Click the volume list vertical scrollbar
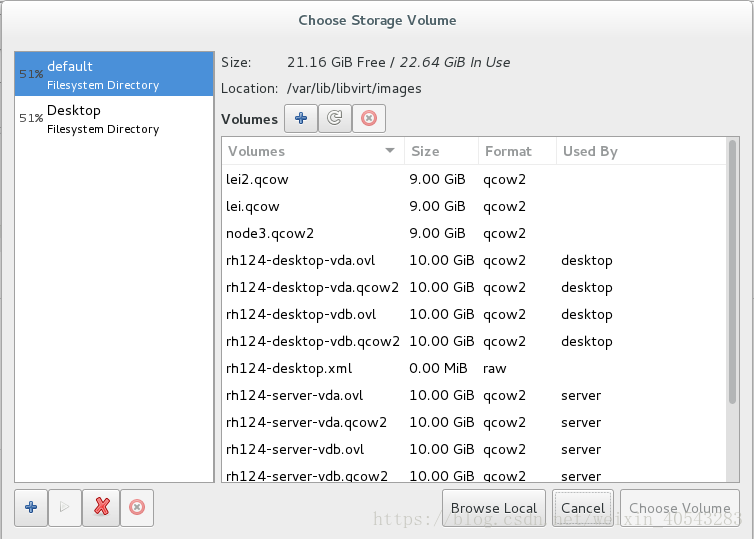The height and width of the screenshot is (539, 754). point(732,272)
